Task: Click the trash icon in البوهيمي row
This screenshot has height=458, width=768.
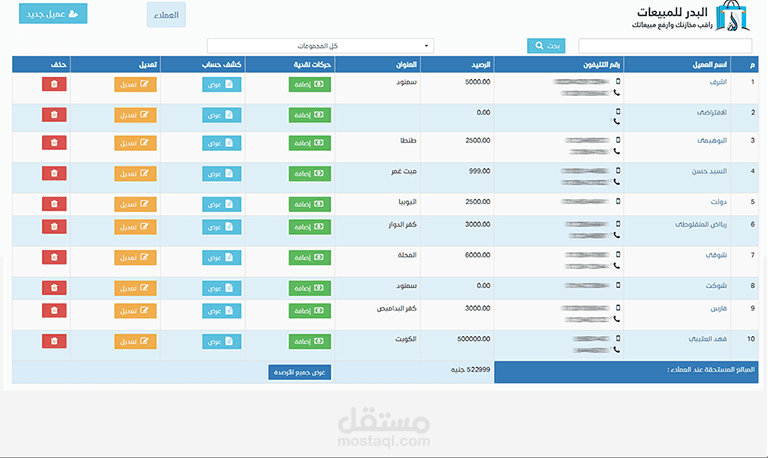Action: pyautogui.click(x=54, y=143)
